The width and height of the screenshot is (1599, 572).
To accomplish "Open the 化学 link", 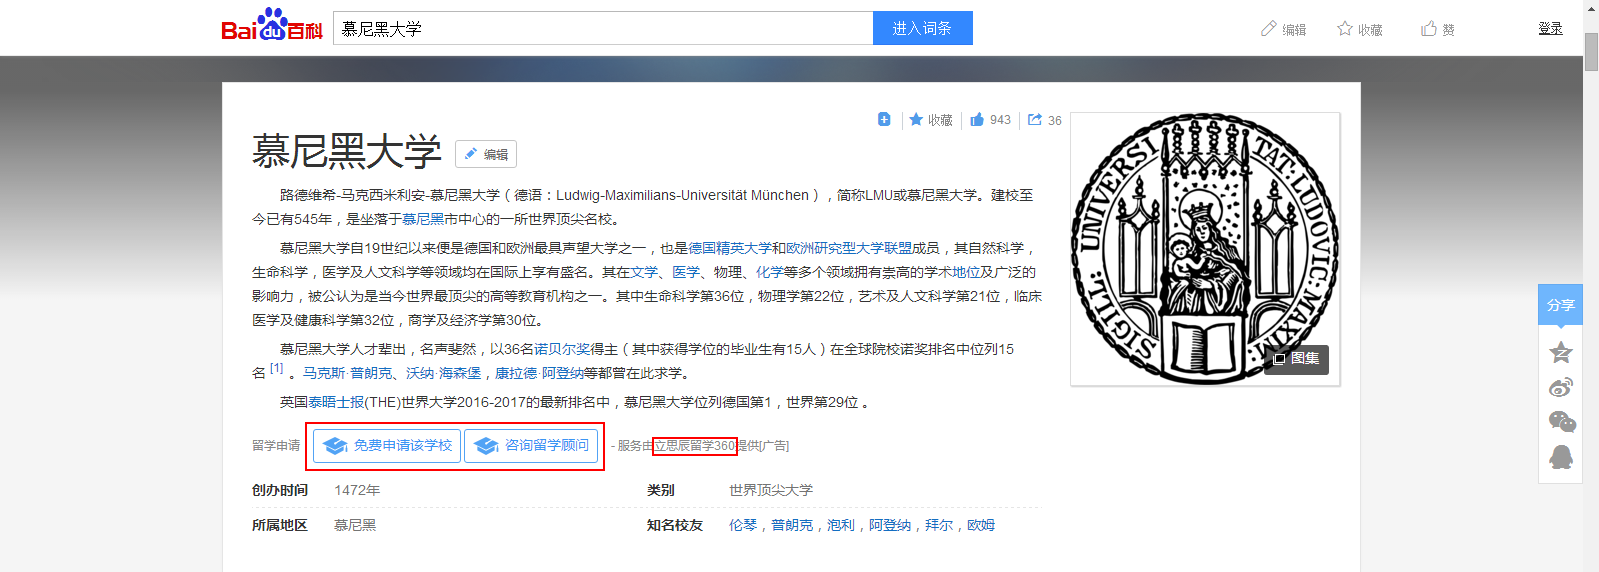I will (770, 272).
